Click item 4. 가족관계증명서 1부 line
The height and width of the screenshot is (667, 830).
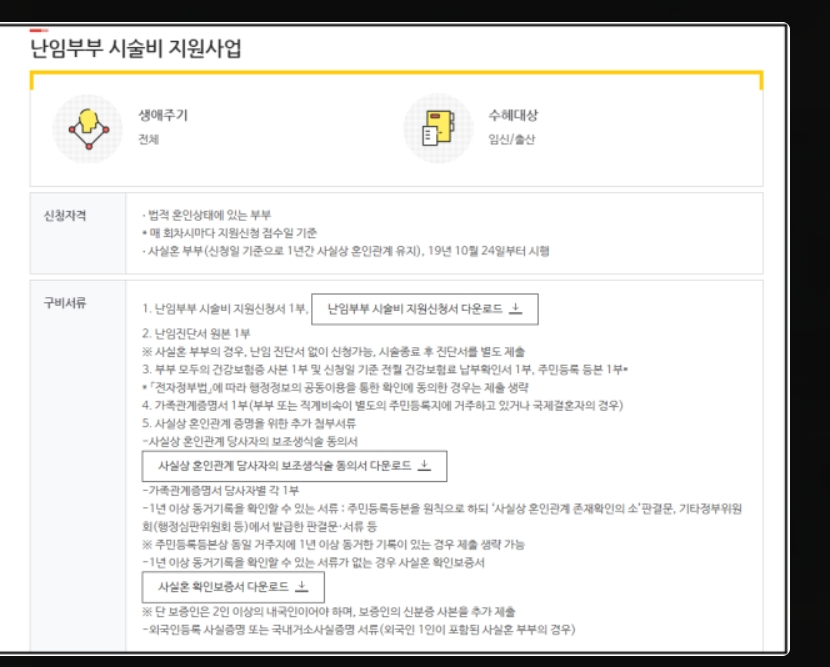383,405
